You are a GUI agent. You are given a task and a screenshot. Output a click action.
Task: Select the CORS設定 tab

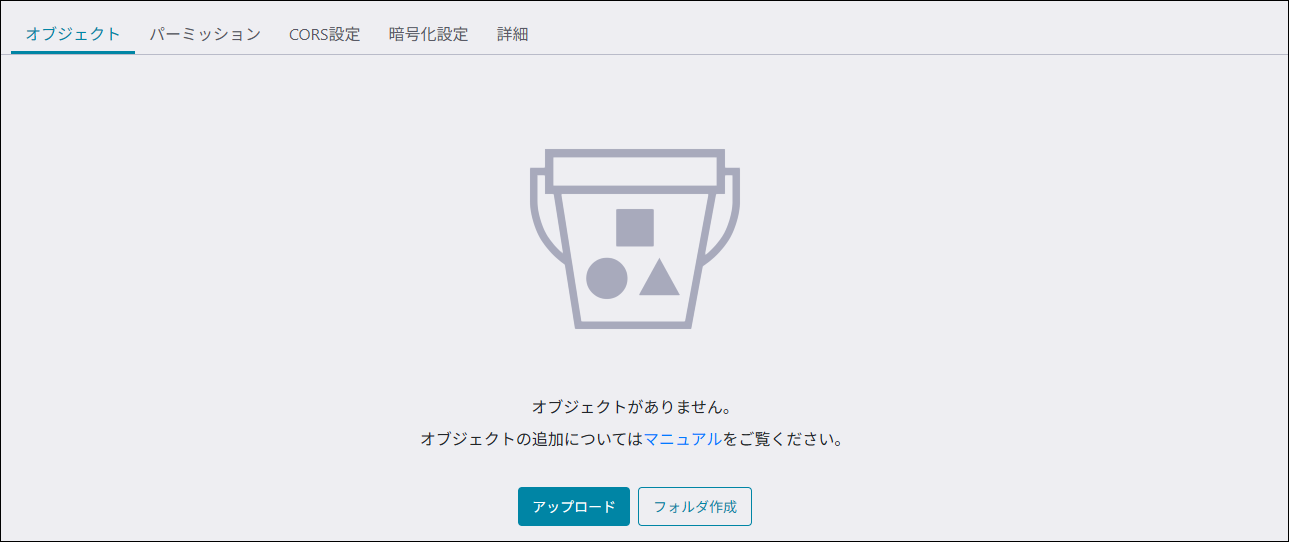pyautogui.click(x=324, y=34)
